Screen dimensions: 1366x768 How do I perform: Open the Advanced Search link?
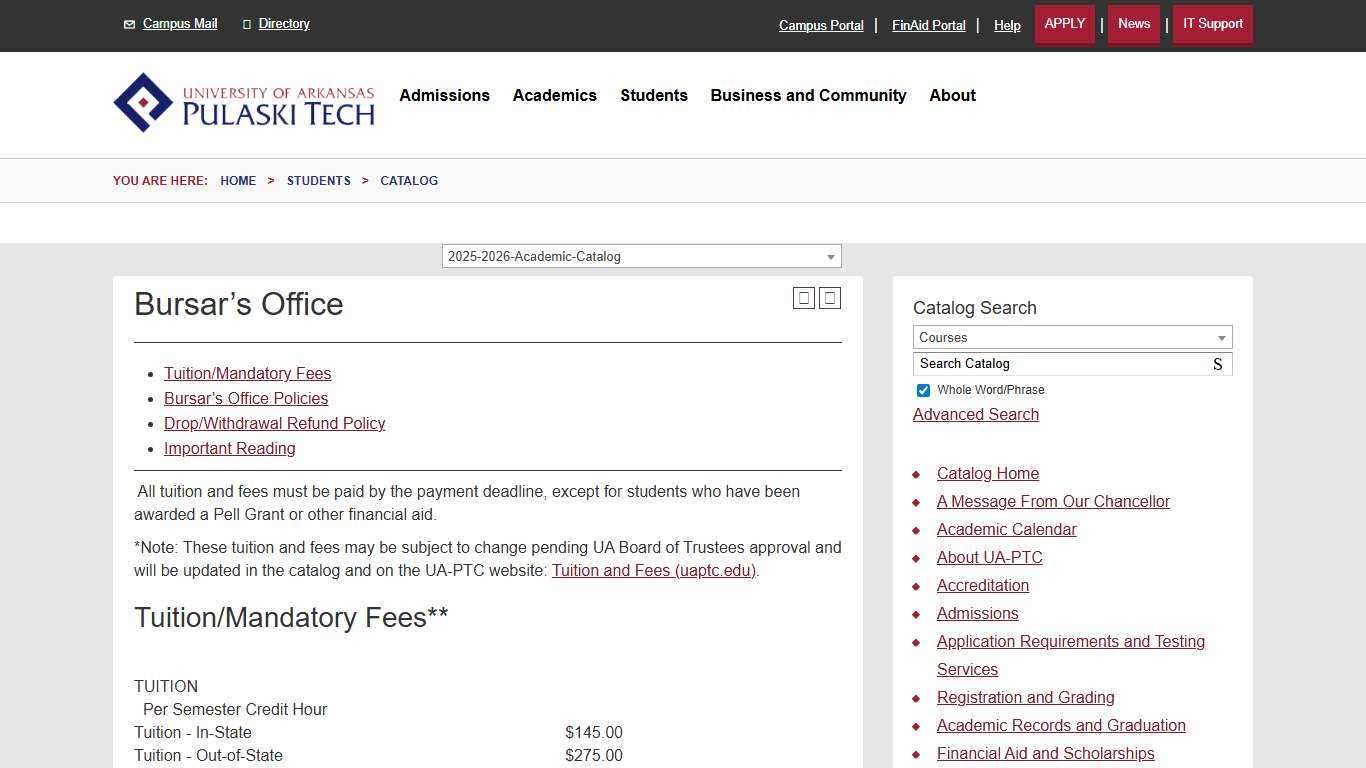(x=975, y=415)
